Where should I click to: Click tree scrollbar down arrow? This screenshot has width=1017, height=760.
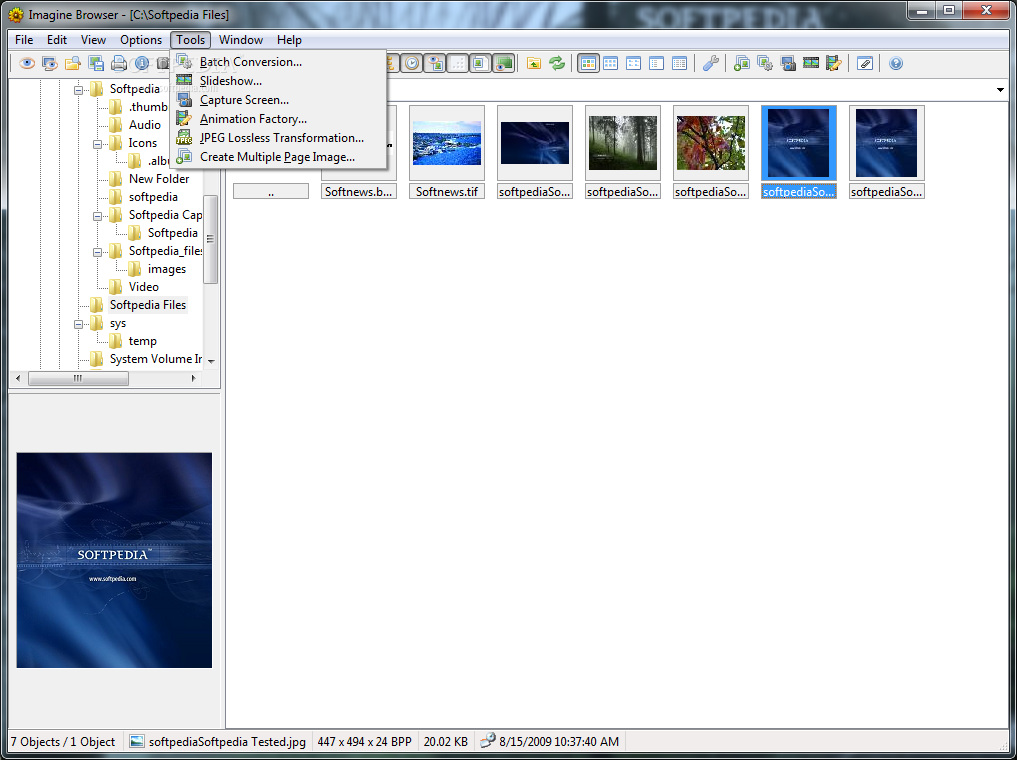(x=211, y=361)
